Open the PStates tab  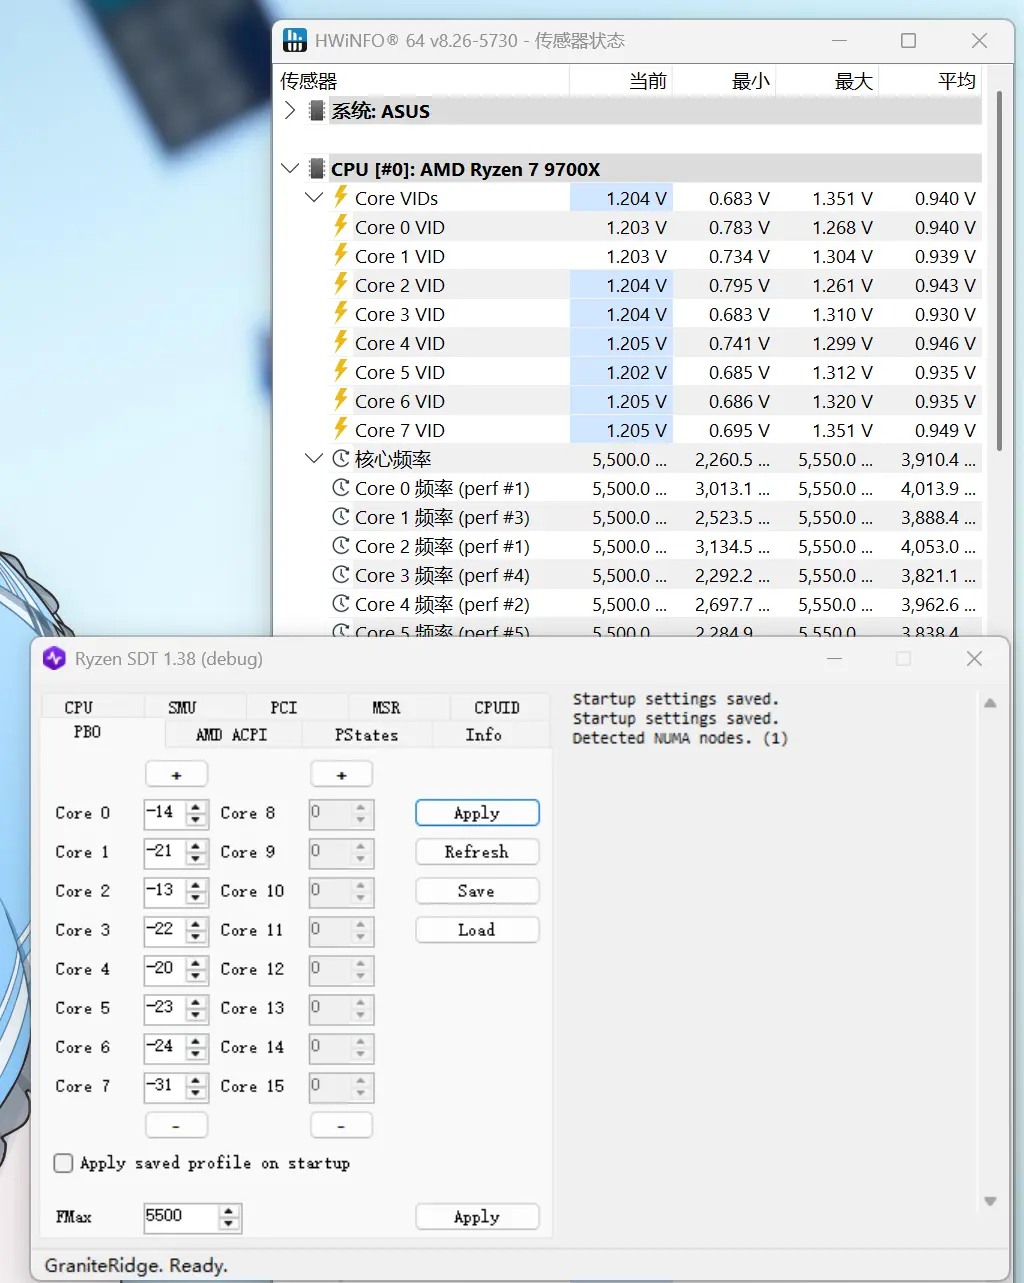[x=366, y=734]
